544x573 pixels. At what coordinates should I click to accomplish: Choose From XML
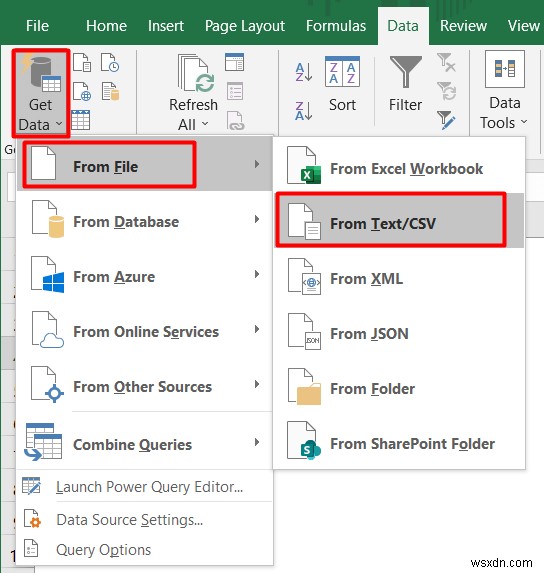399,277
